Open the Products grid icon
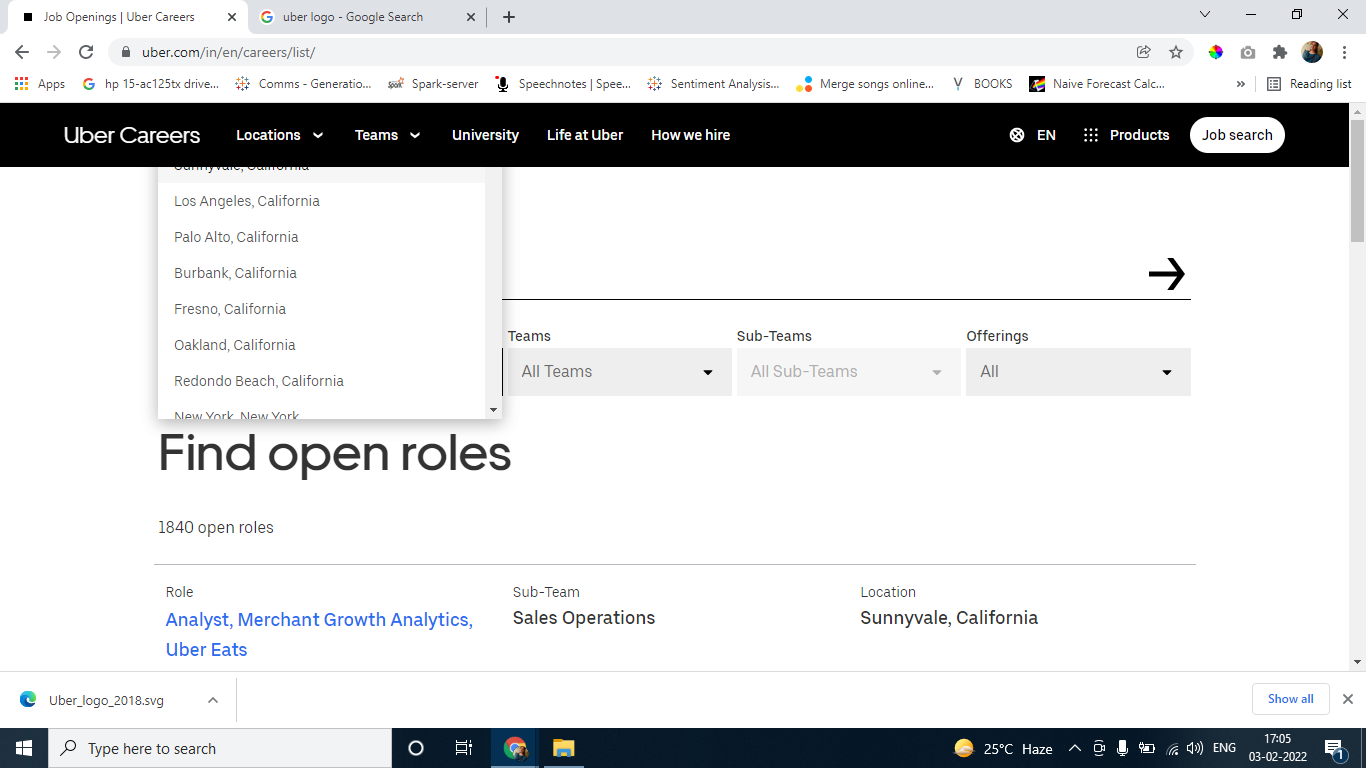1366x768 pixels. 1091,135
